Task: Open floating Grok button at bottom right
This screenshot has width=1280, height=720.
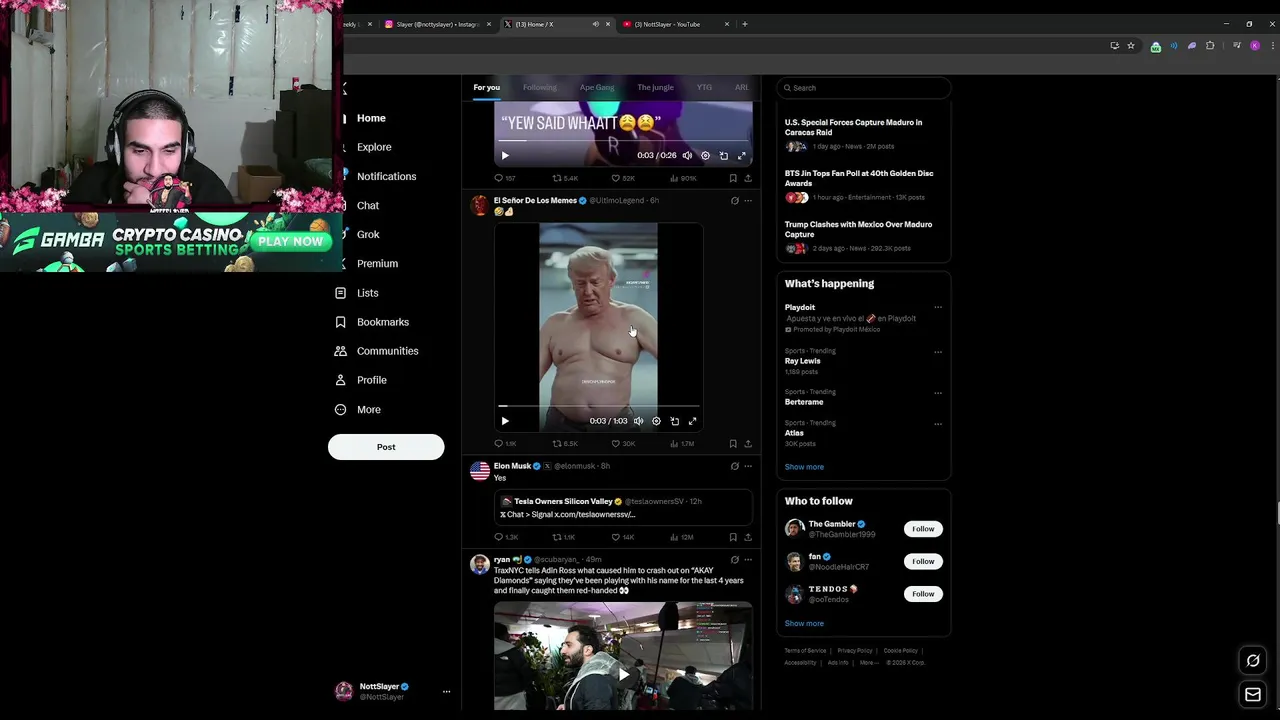Action: pyautogui.click(x=1252, y=660)
